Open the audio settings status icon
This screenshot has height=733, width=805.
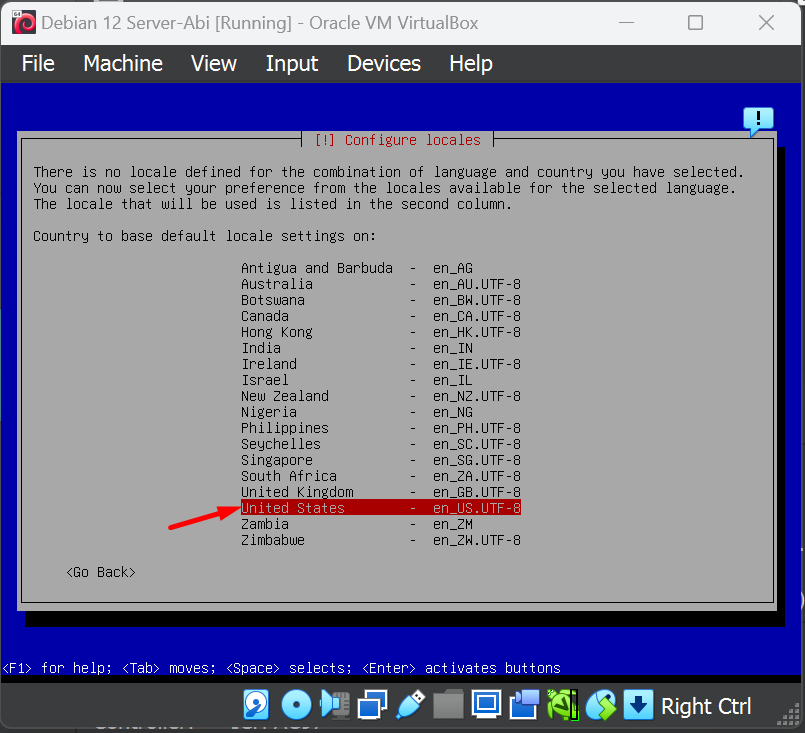click(x=335, y=704)
